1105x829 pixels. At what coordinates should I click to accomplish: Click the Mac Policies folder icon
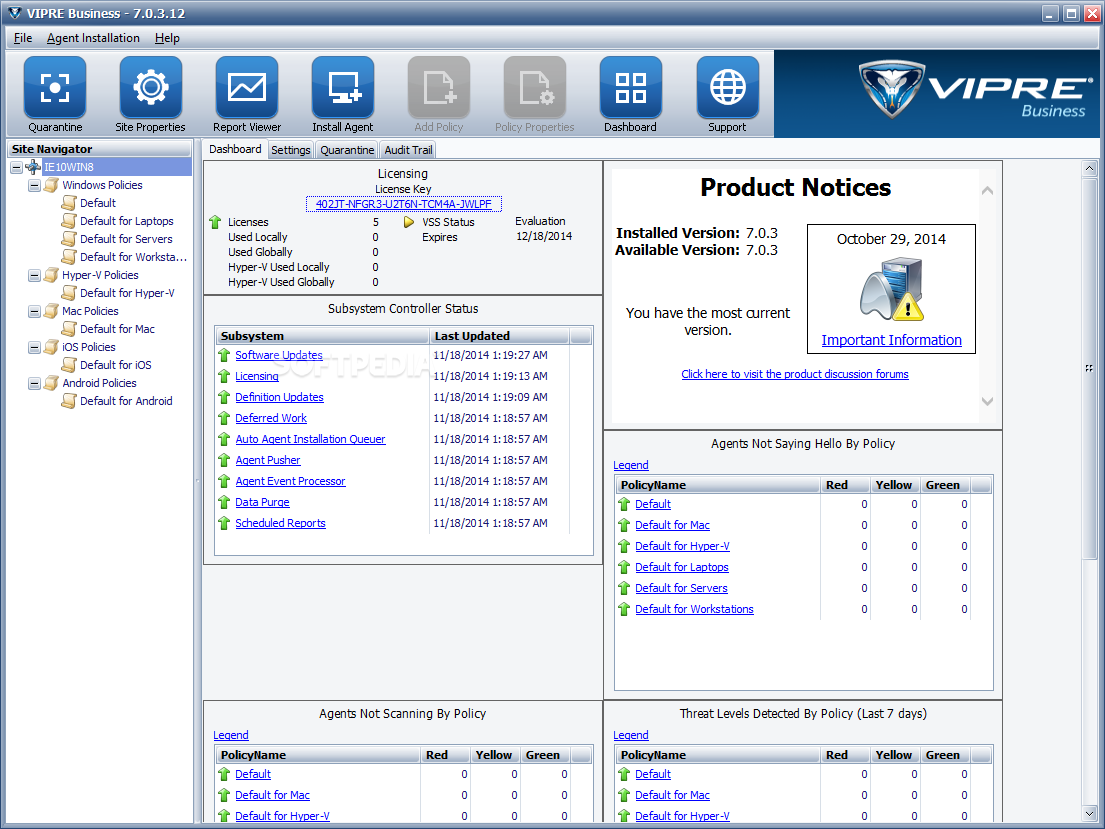coord(51,311)
